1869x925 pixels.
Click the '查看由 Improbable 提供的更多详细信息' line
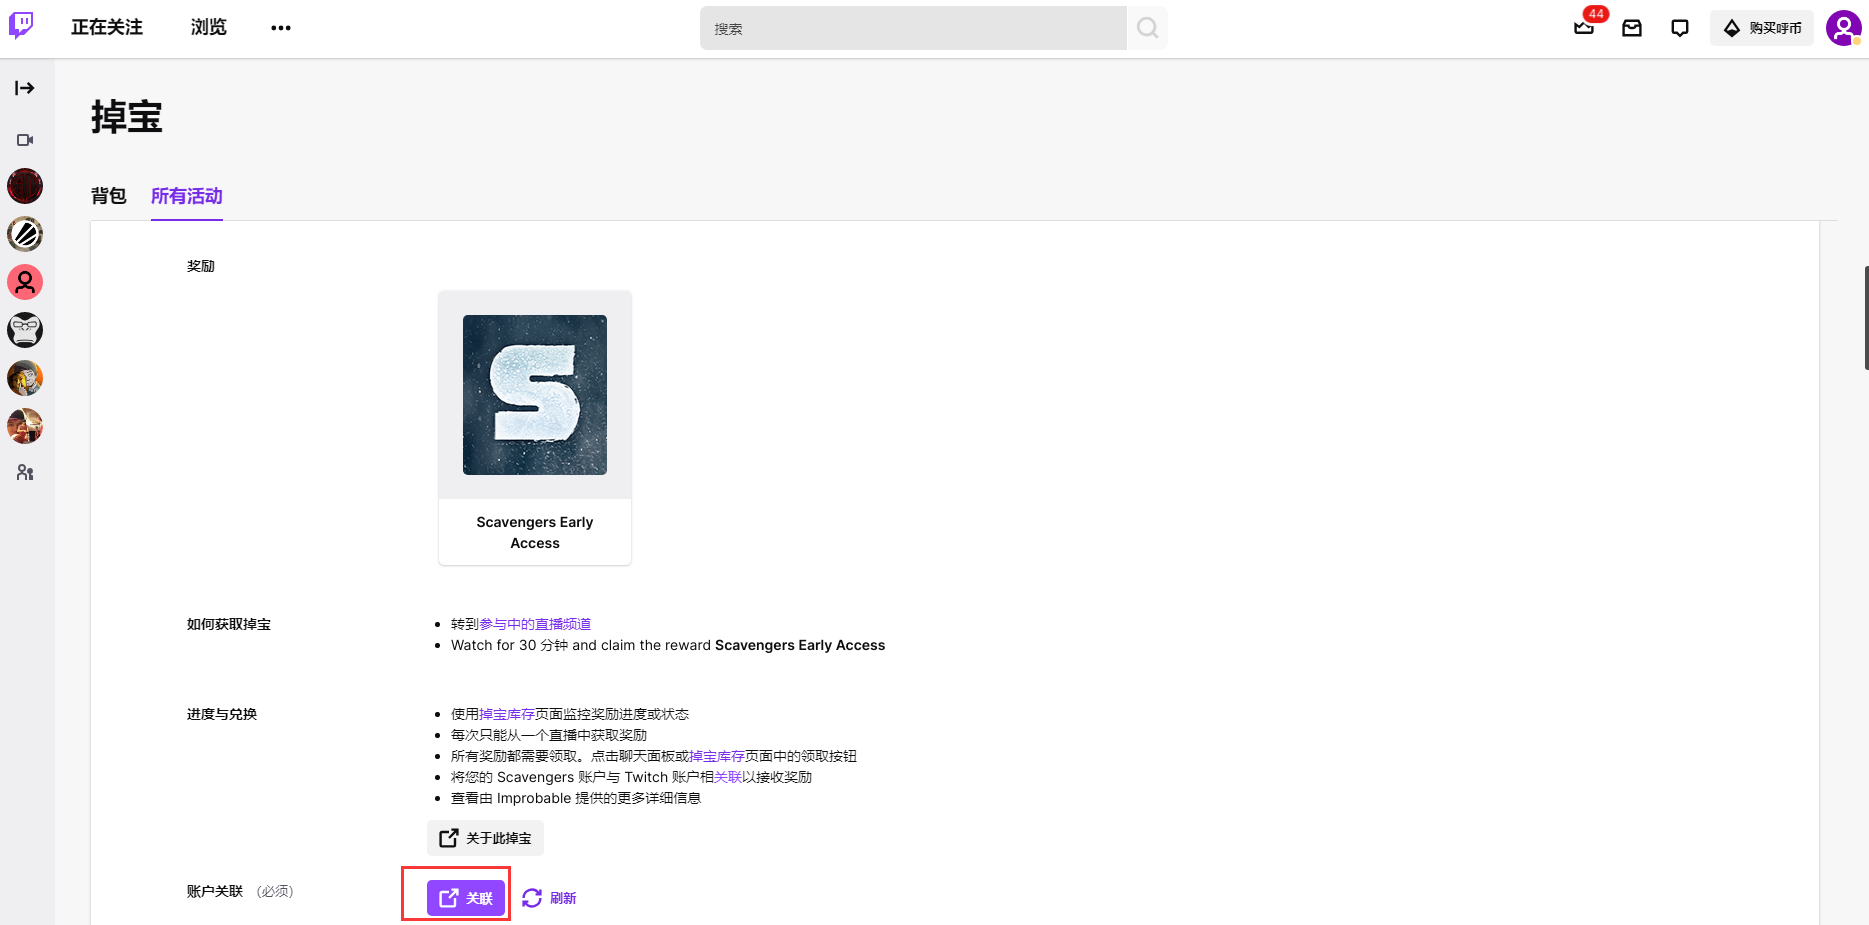[x=576, y=798]
